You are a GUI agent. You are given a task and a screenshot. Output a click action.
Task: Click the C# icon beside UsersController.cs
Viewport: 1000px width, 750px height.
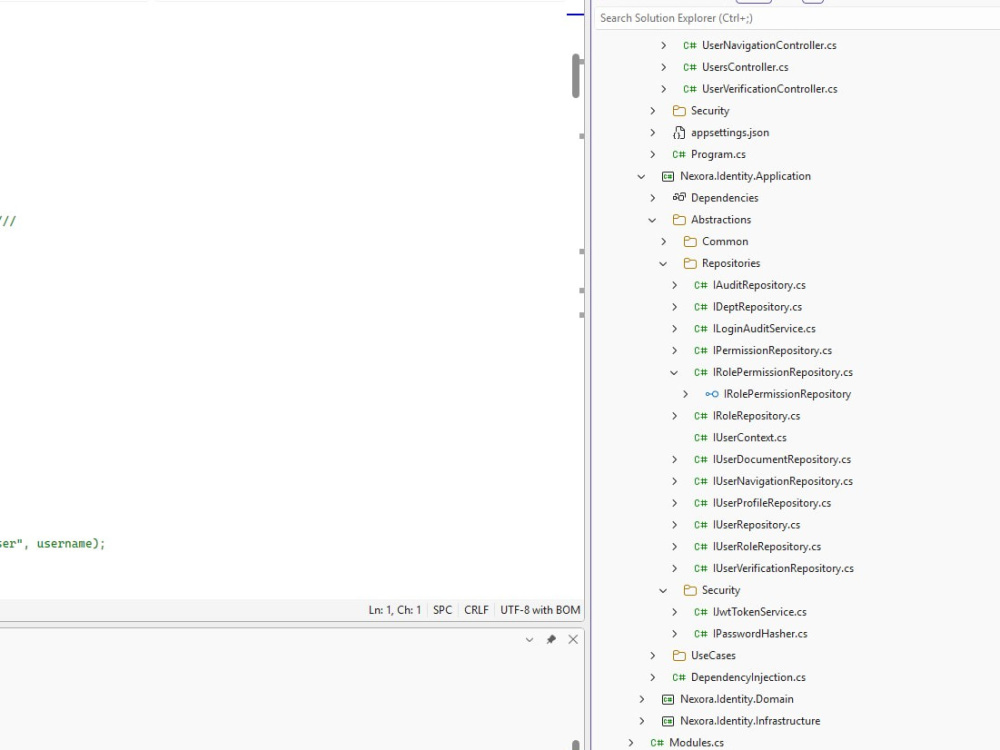point(689,67)
